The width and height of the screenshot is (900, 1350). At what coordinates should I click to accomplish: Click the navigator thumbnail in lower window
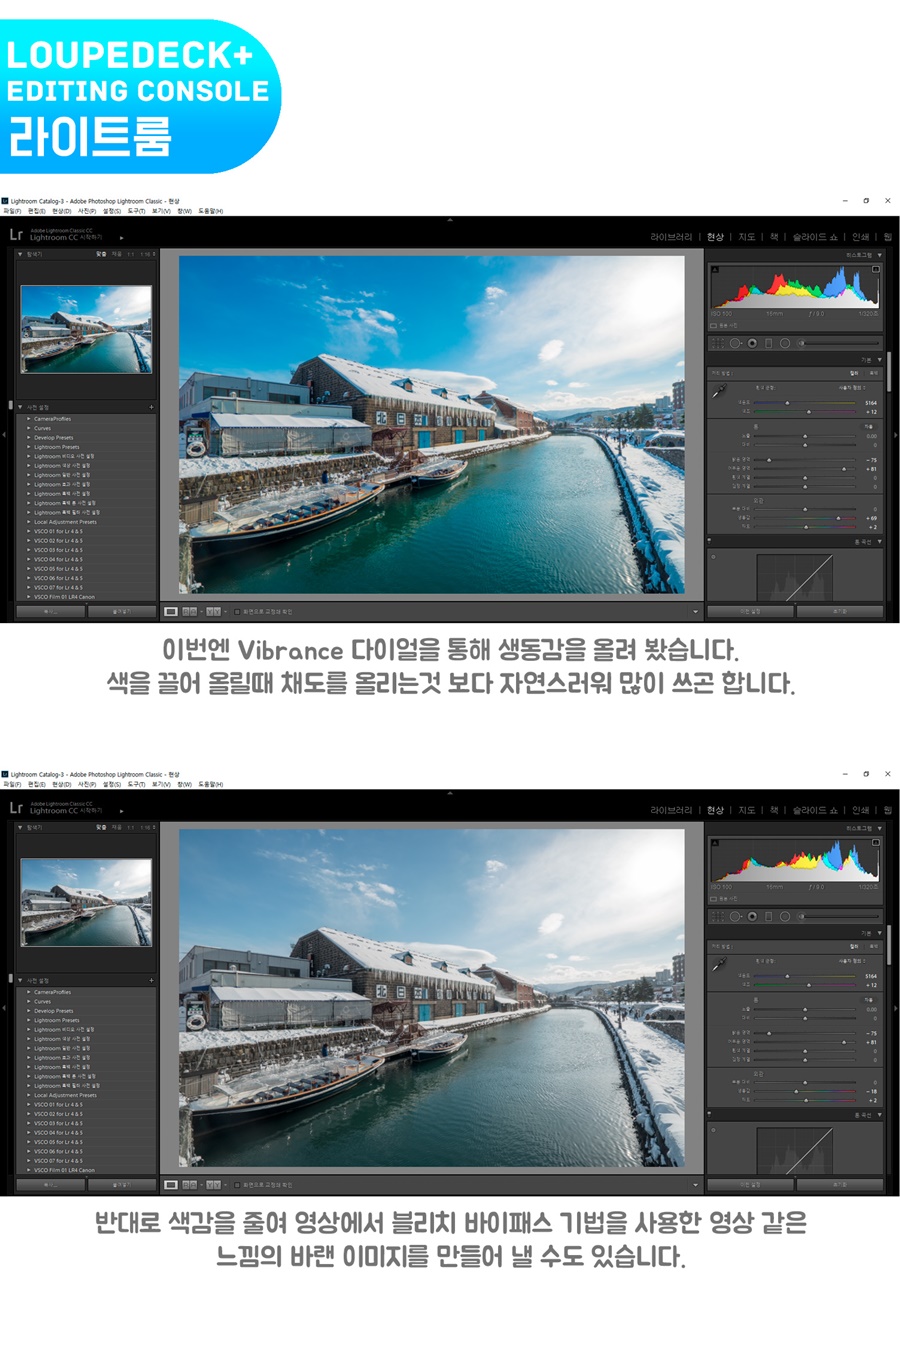point(86,902)
